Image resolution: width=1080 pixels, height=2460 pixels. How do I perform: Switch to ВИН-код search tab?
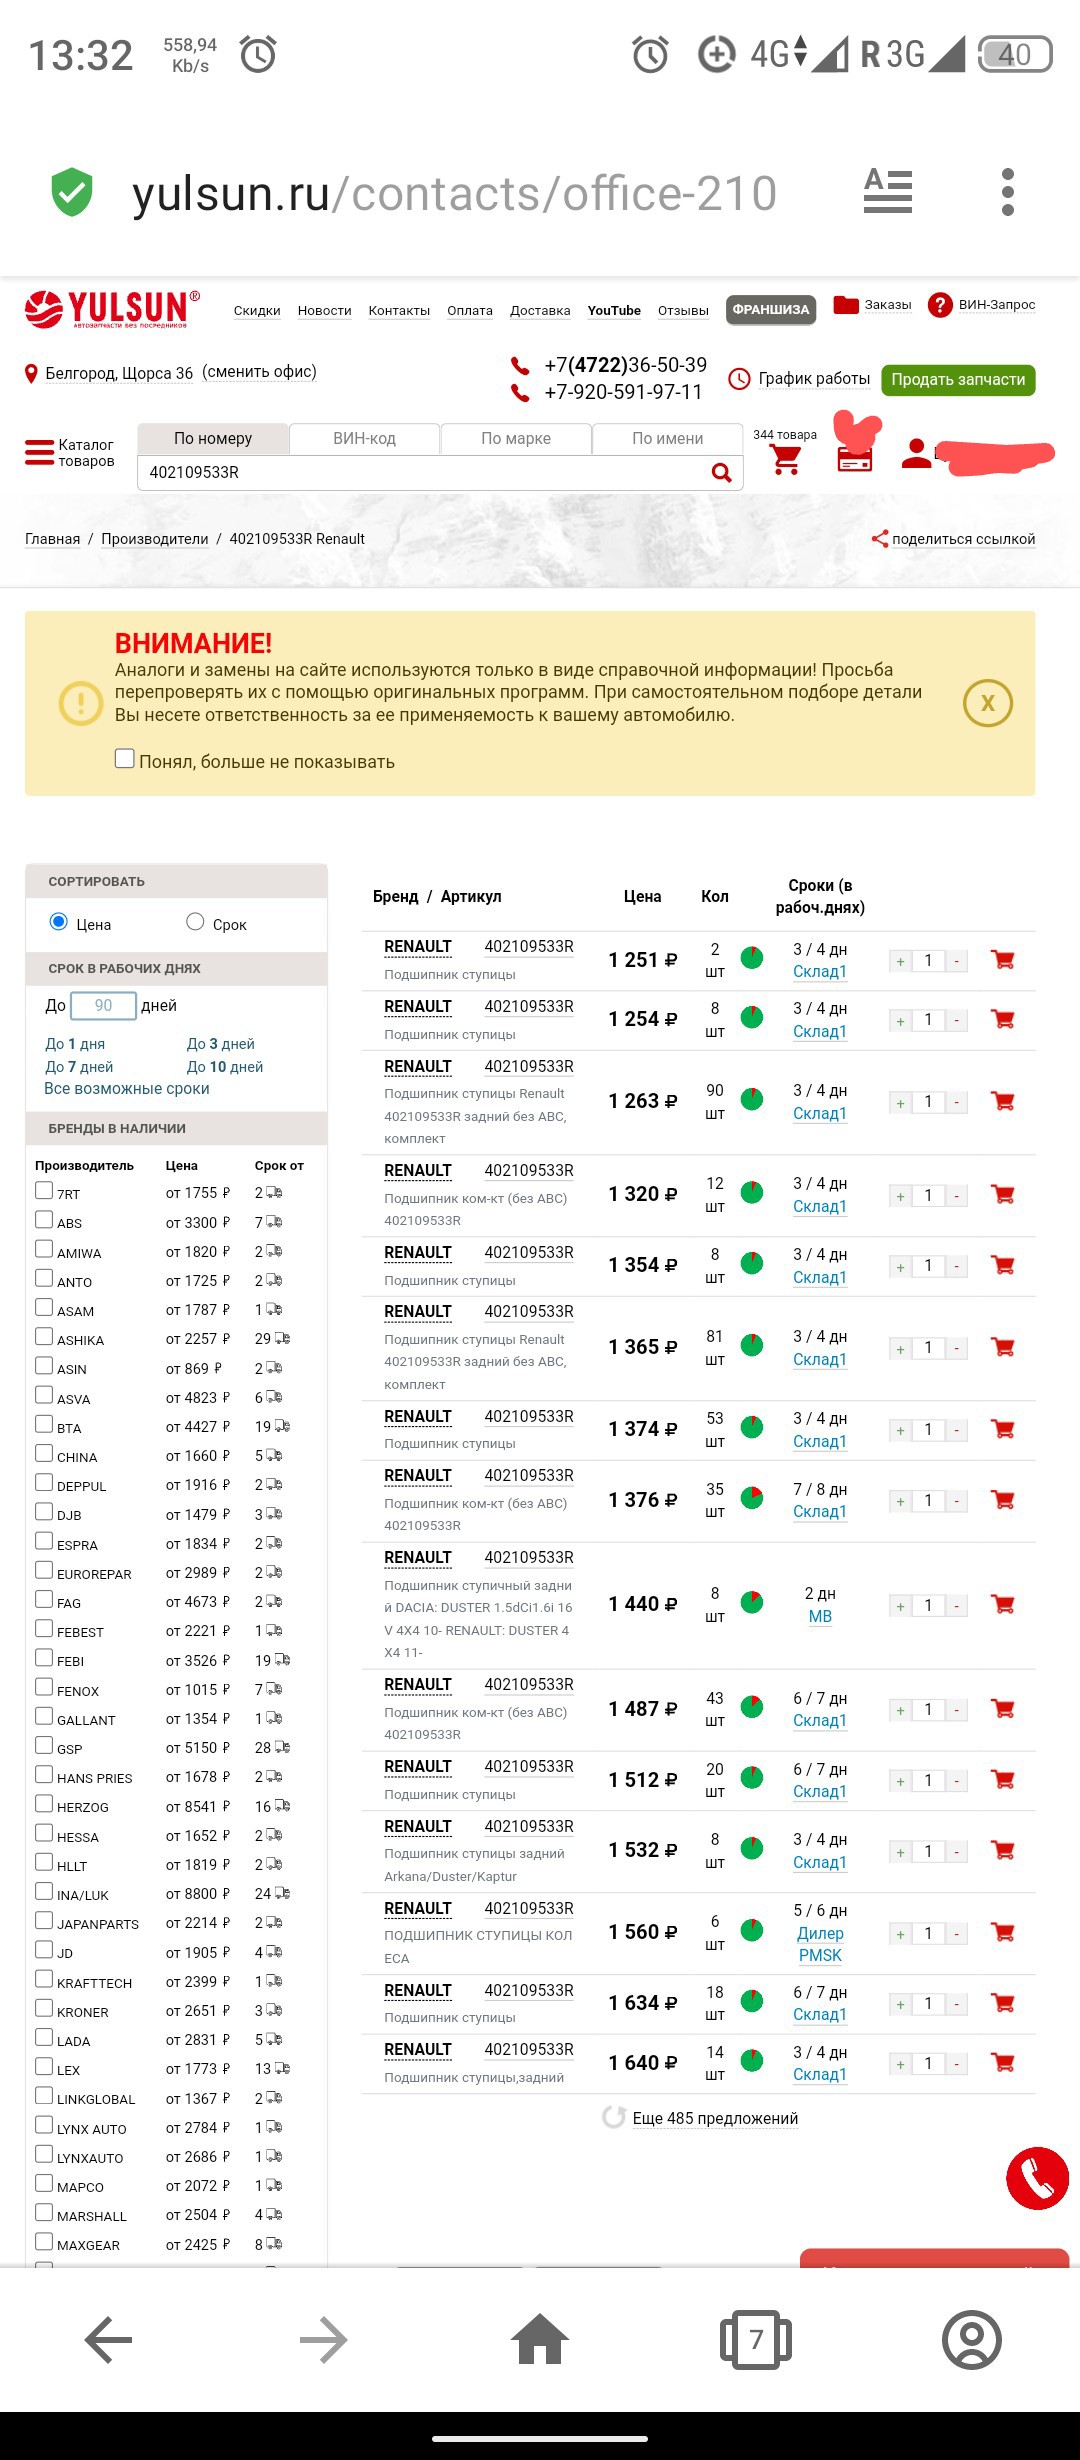pos(364,438)
